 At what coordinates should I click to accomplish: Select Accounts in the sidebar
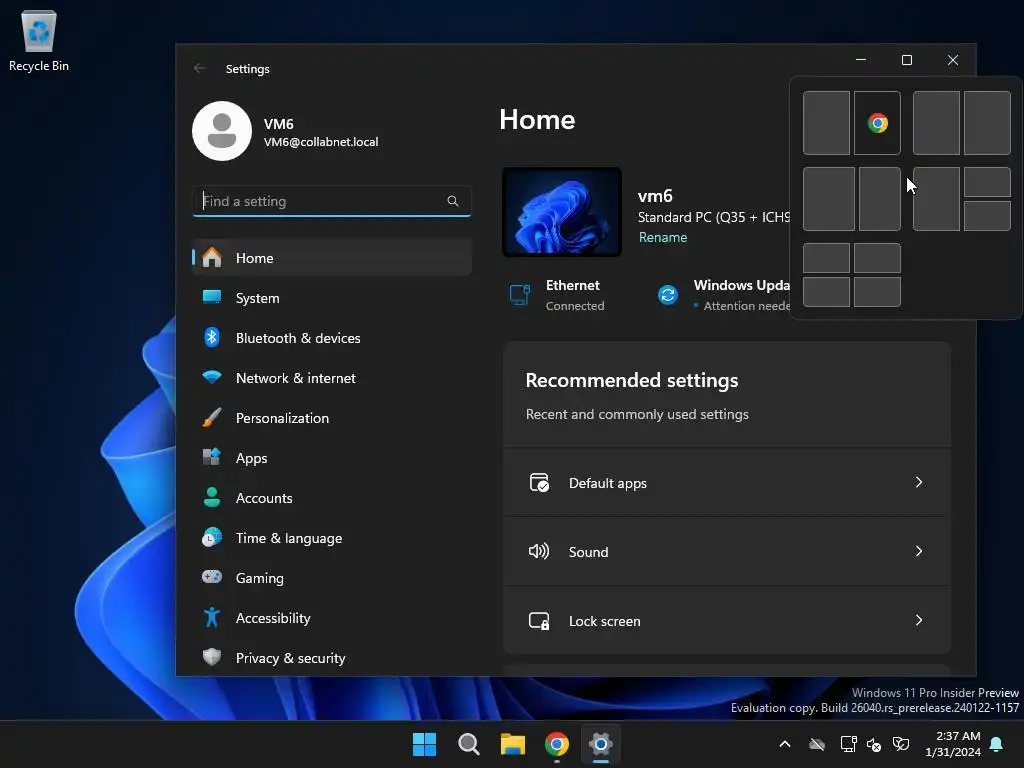click(x=332, y=498)
